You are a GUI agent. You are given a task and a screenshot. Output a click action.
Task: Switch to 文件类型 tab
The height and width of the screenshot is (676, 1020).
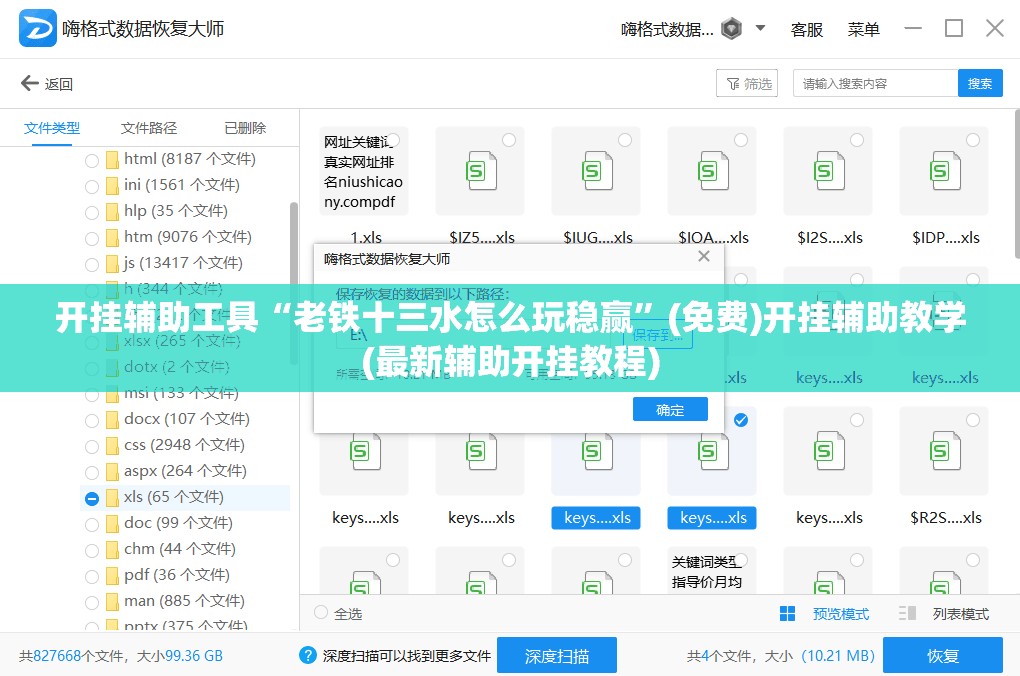tap(52, 128)
